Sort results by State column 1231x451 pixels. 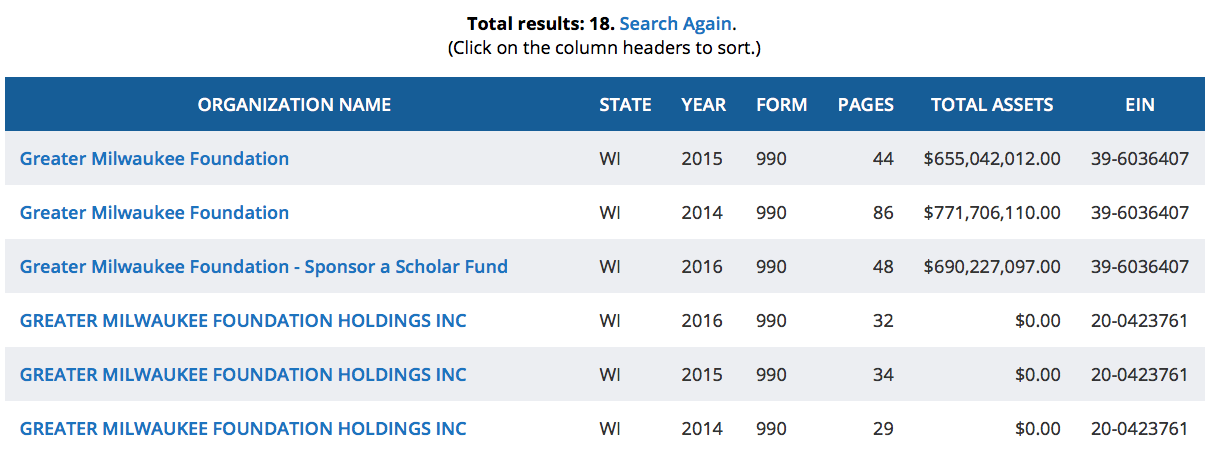(x=625, y=105)
